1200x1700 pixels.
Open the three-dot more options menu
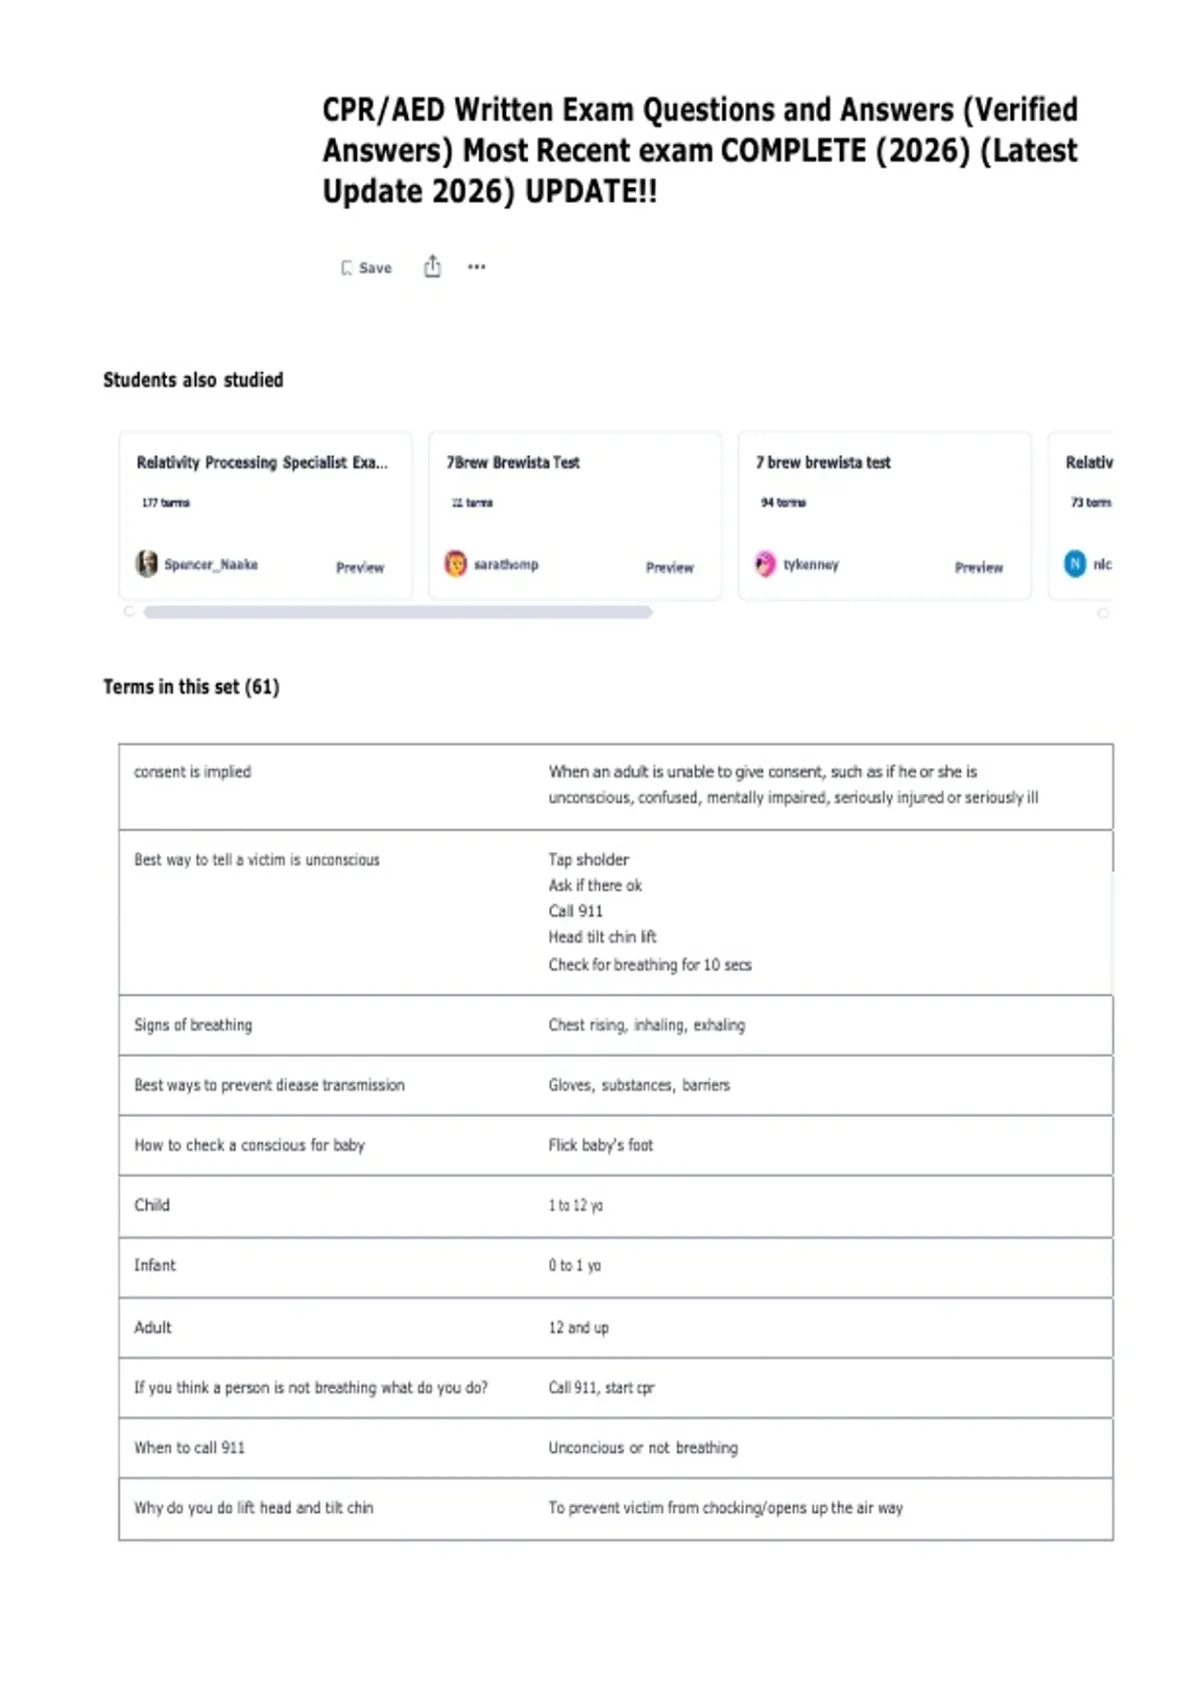click(x=477, y=267)
